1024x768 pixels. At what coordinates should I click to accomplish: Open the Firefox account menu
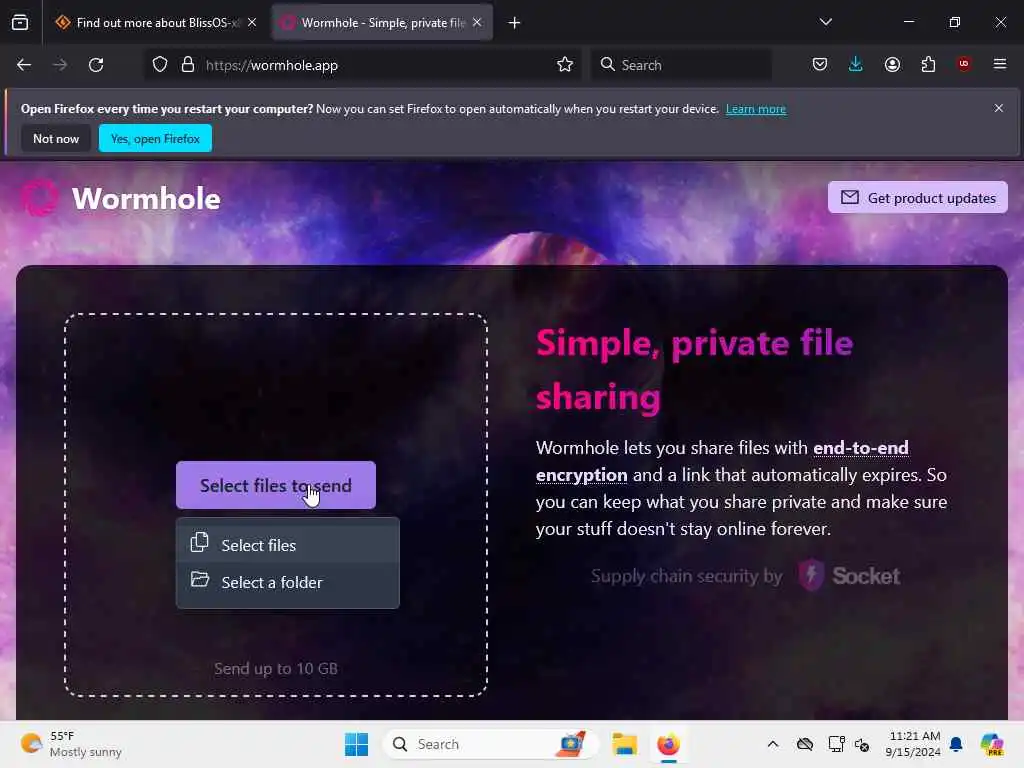pos(892,64)
